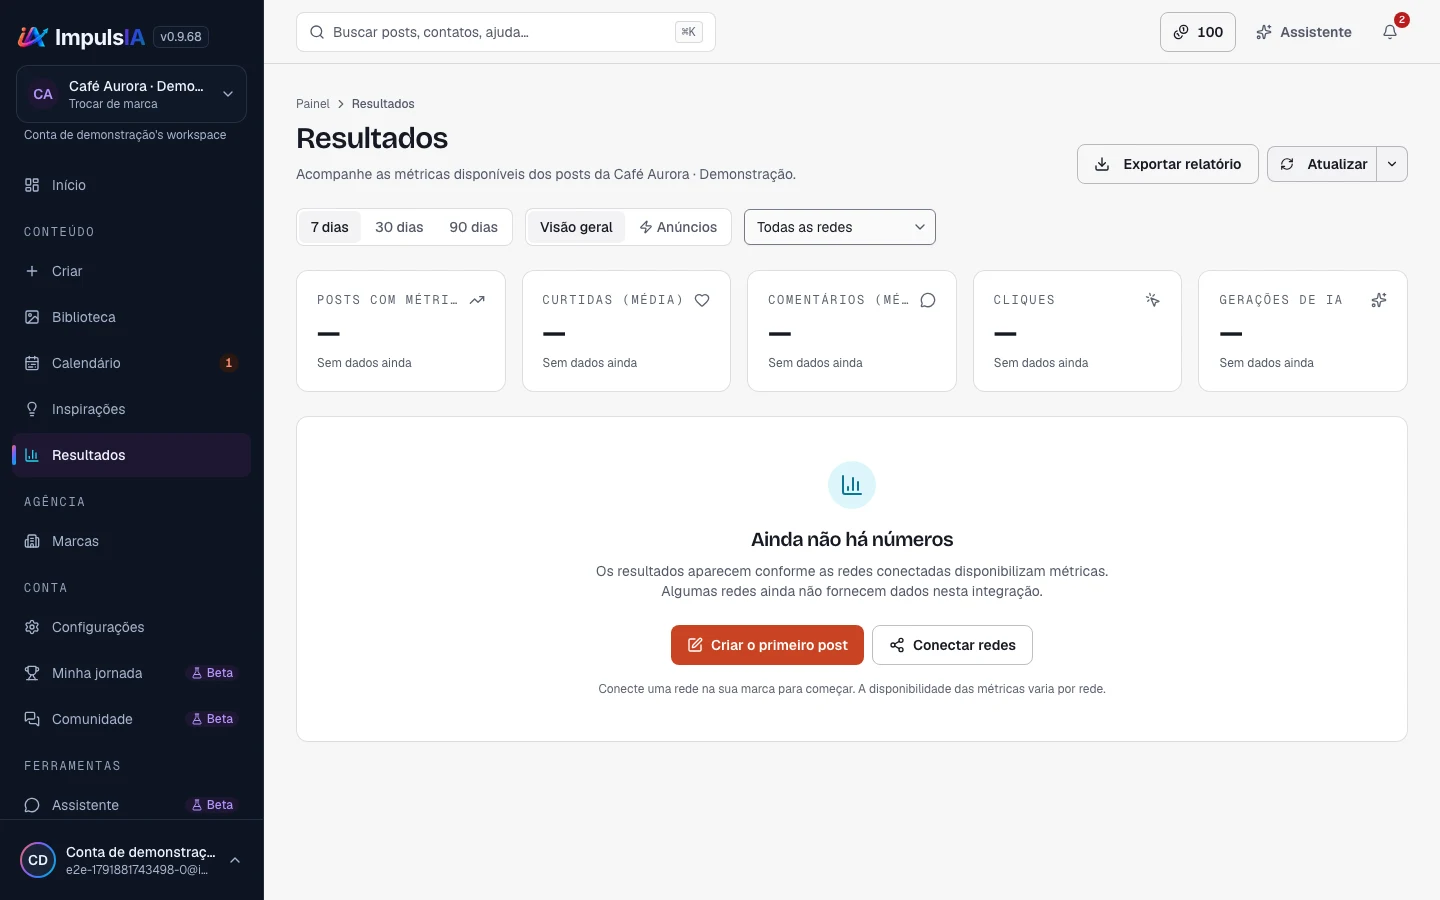Click the version tag v0.9.68
The image size is (1440, 900).
[x=181, y=37]
